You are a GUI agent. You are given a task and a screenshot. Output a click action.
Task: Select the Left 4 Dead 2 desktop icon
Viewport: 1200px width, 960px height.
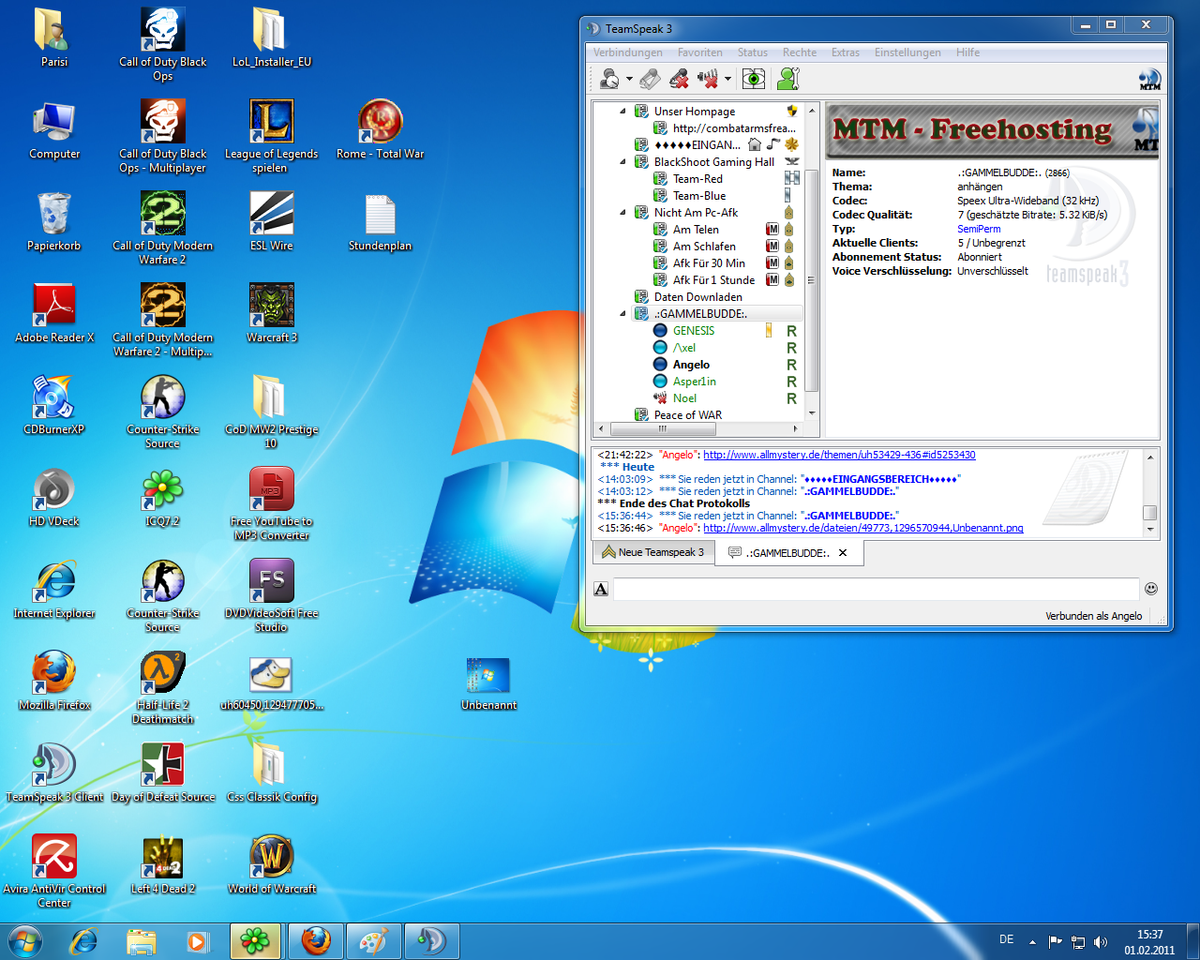[163, 865]
